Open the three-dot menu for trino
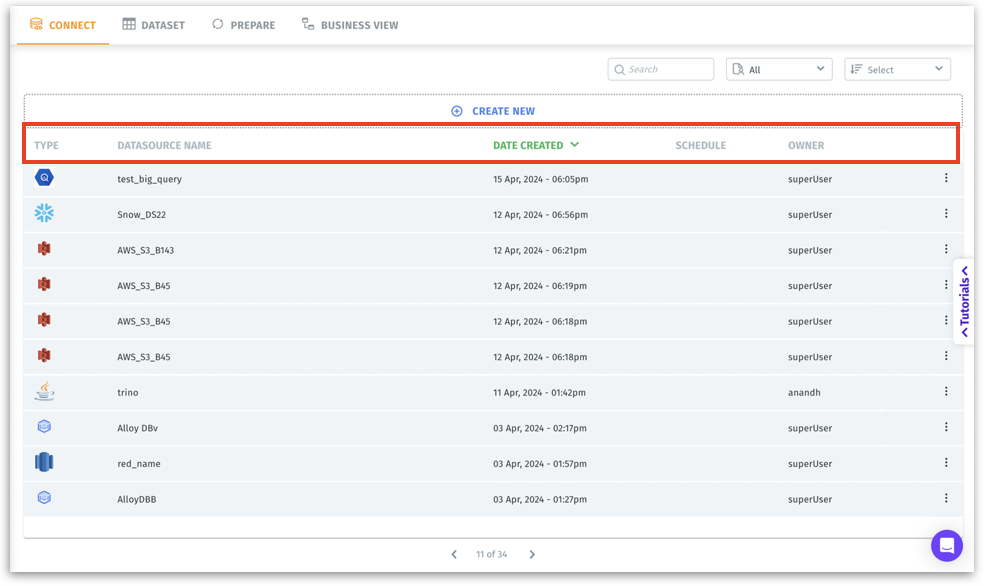 coord(945,392)
